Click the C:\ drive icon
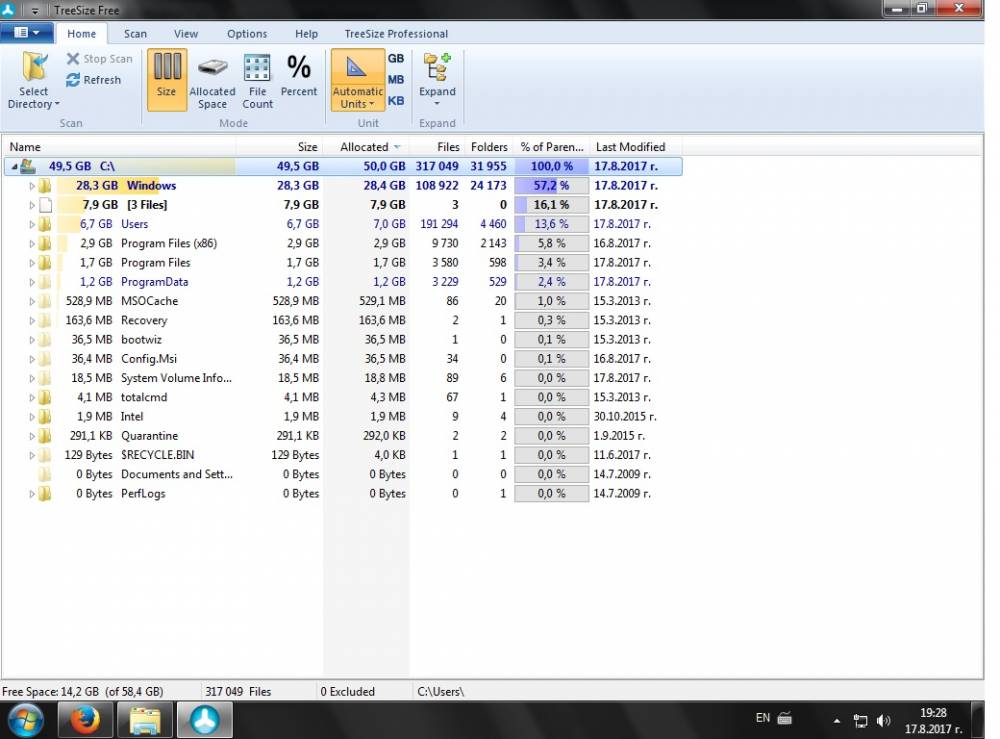The image size is (1000, 739). 27,166
